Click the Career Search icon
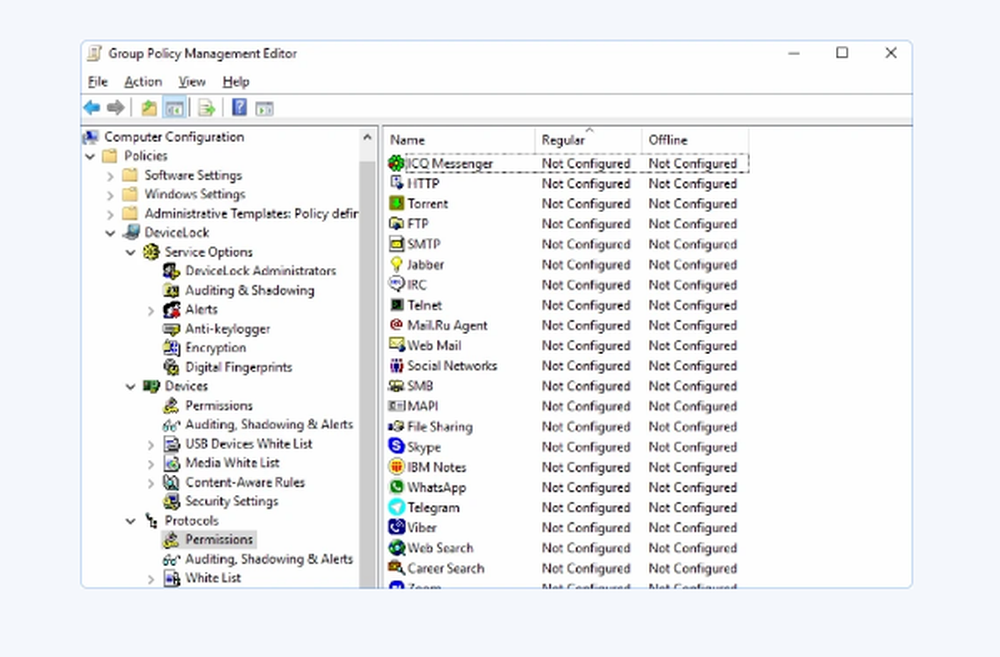The height and width of the screenshot is (657, 1000). click(397, 568)
